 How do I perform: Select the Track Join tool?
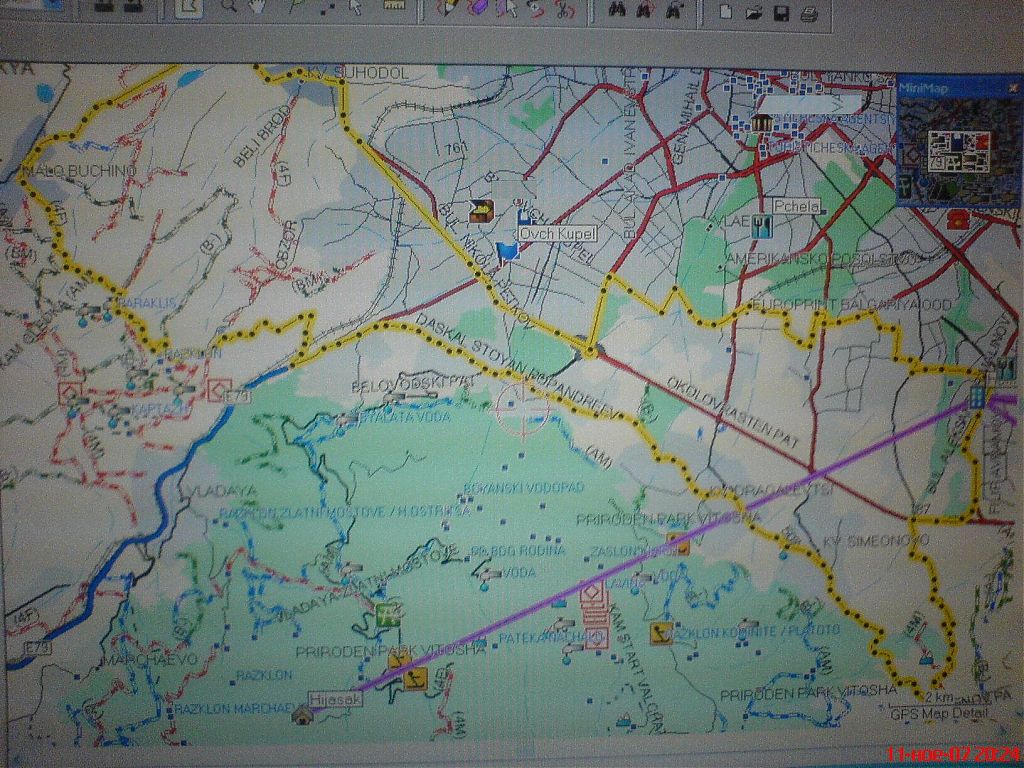(x=536, y=9)
